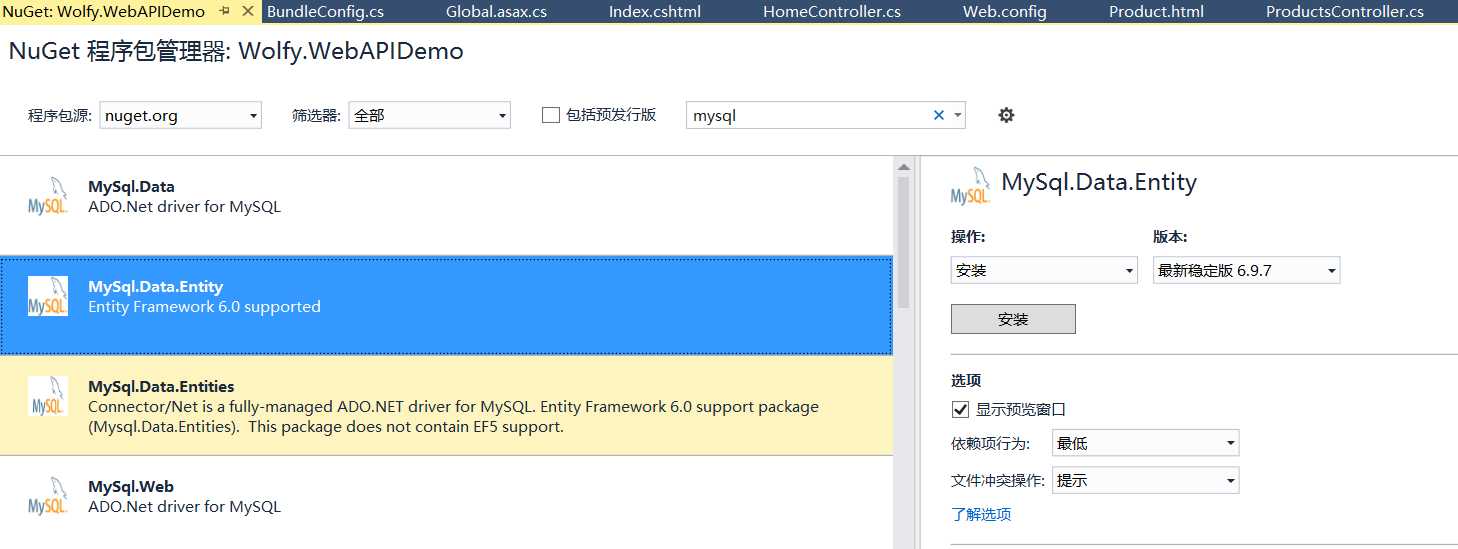
Task: Close the NuGet Wolfy.WebAPIDemo tab
Action: (x=248, y=11)
